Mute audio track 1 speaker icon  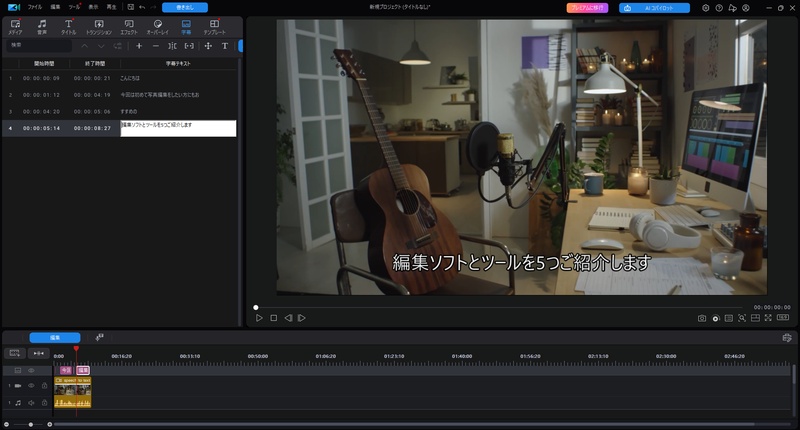pyautogui.click(x=31, y=403)
